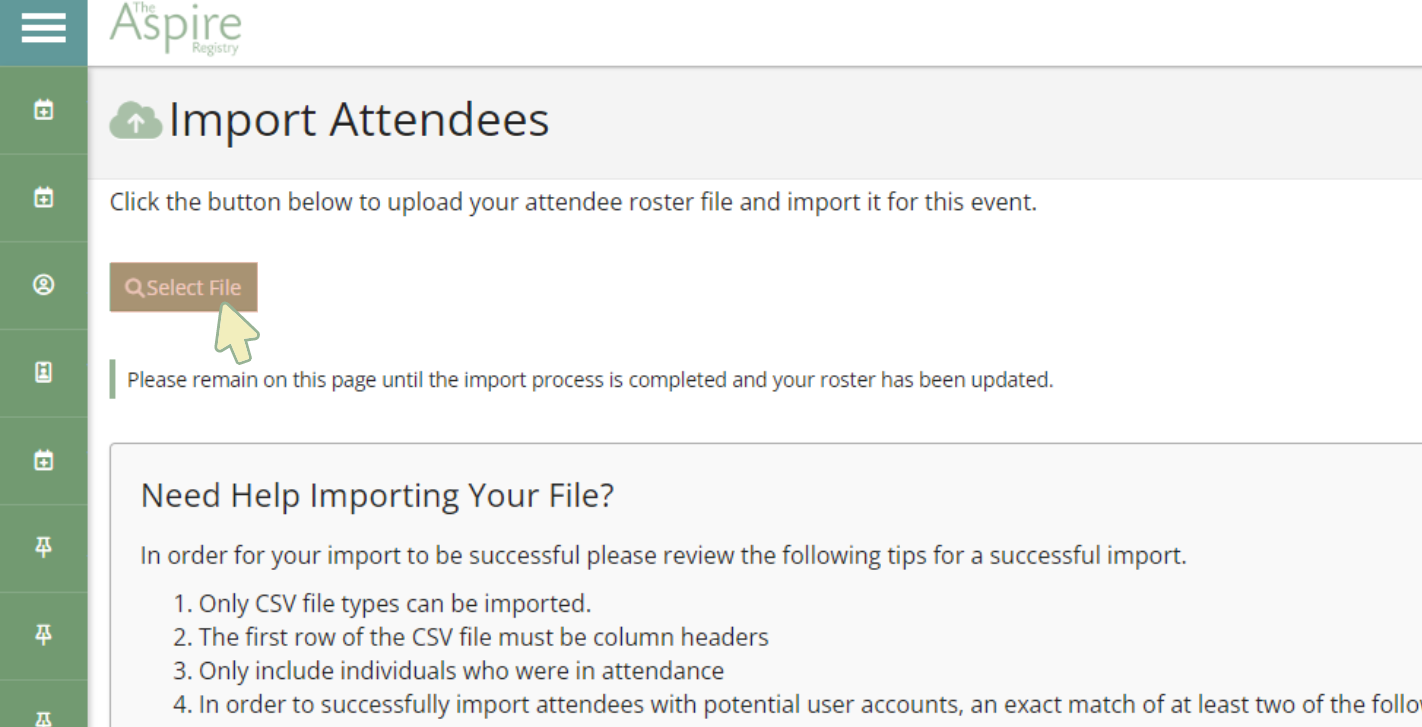Click the "Need Help Importing Your File?" heading

point(377,495)
